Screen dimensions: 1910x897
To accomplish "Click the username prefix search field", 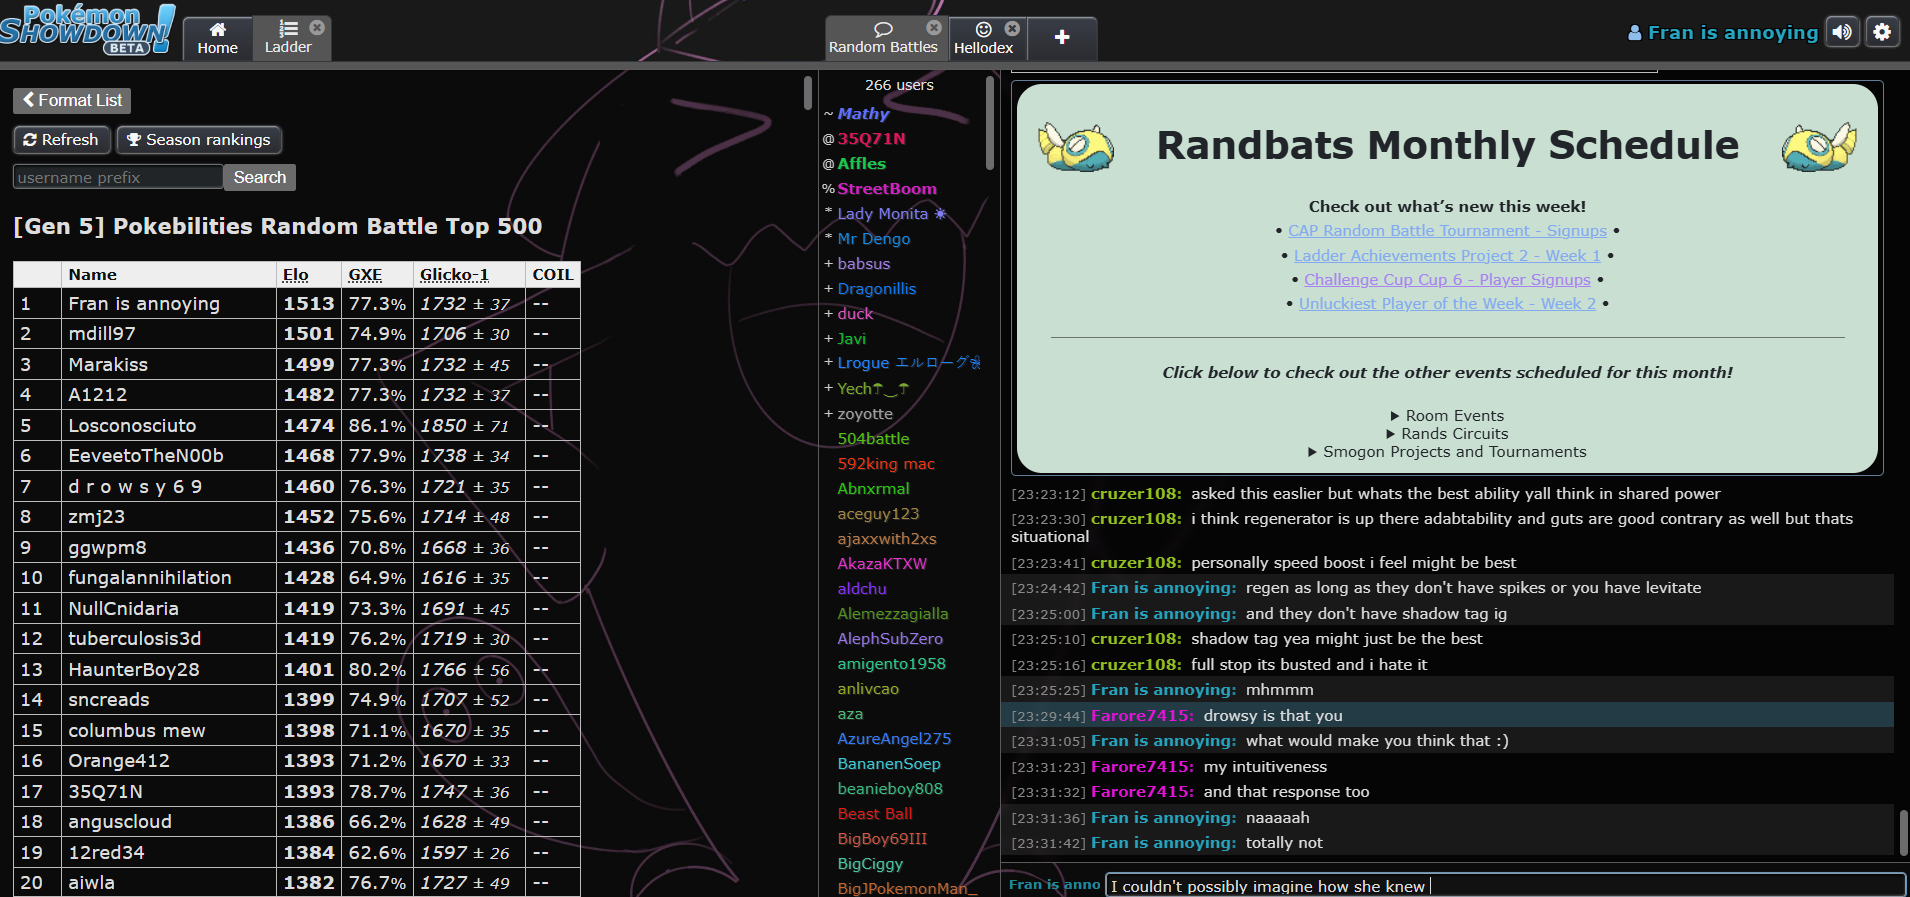I will 117,177.
